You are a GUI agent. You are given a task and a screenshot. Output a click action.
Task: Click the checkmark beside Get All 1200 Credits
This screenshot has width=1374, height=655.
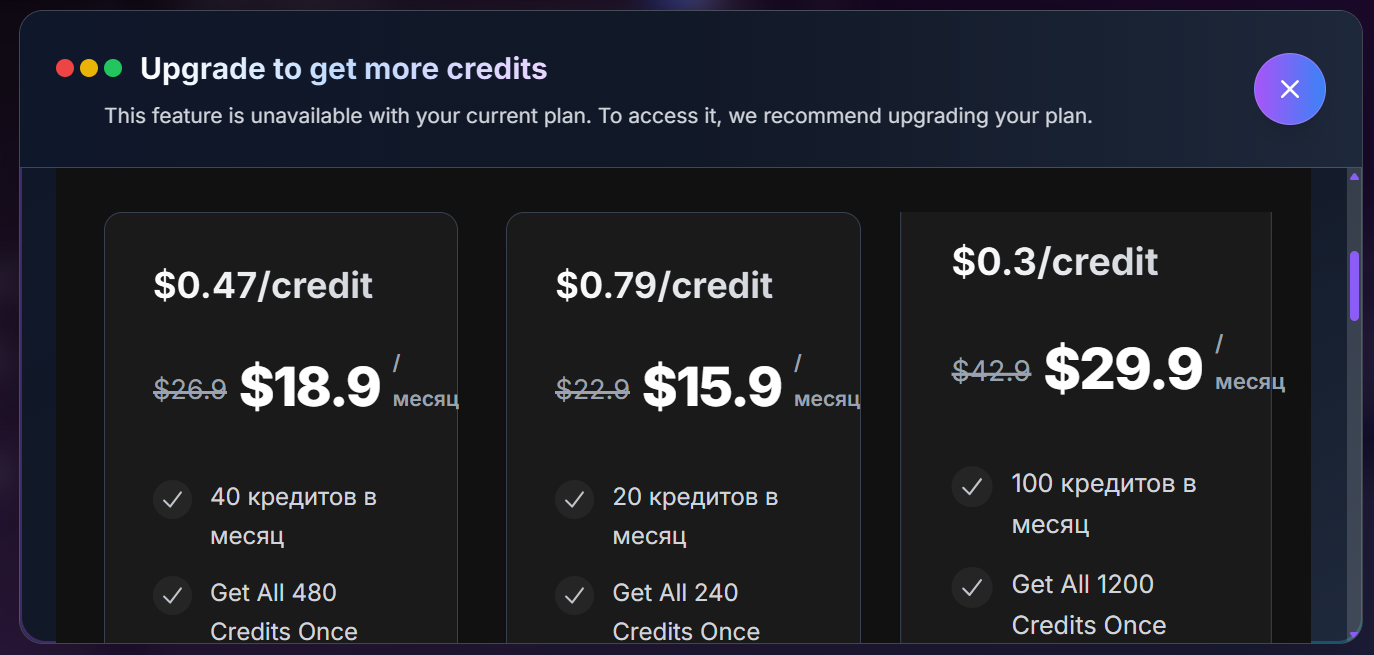coord(971,587)
